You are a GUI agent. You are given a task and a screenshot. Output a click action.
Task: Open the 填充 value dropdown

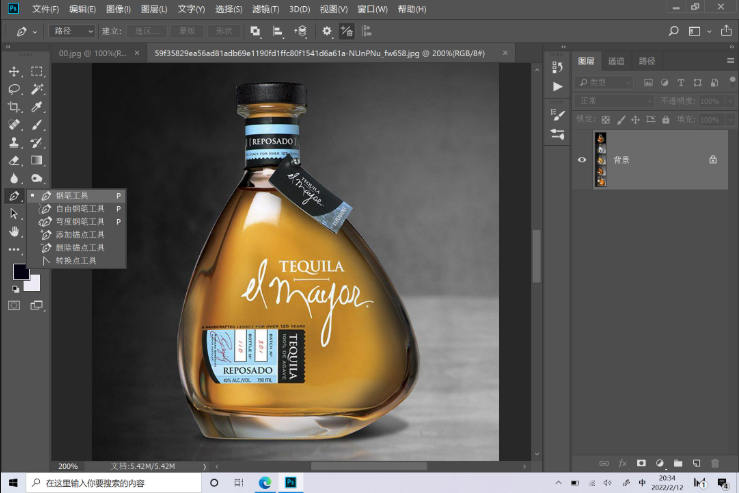point(731,120)
